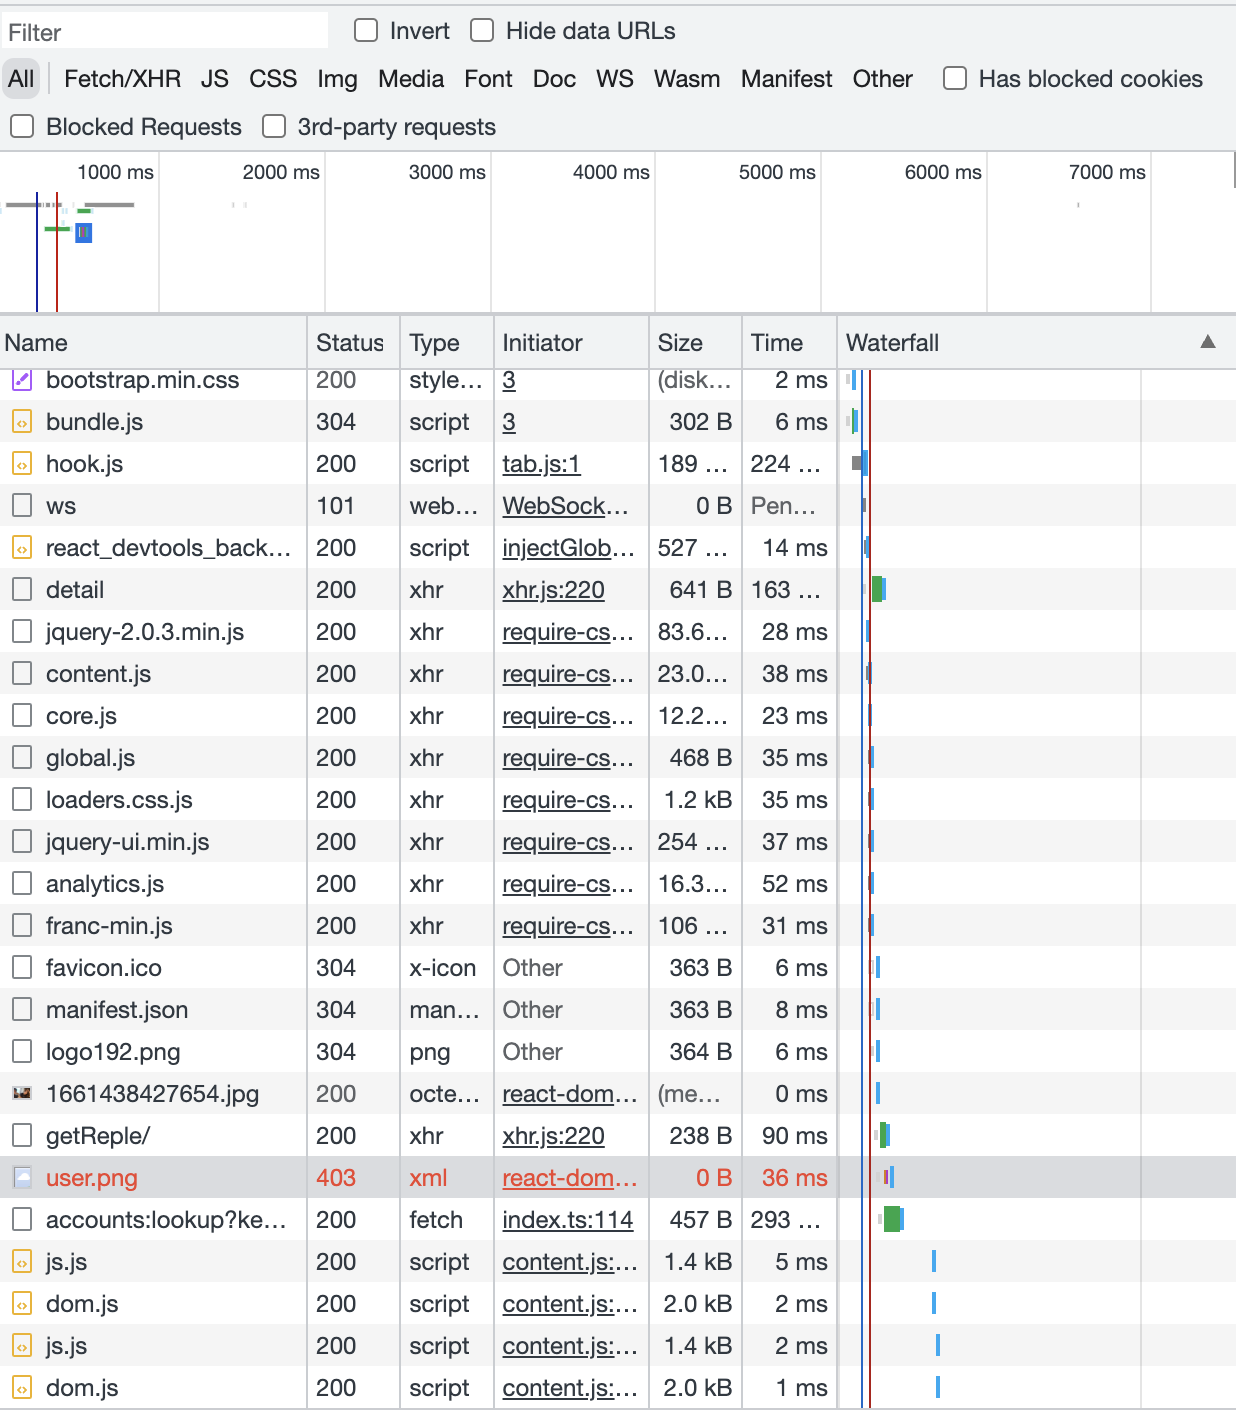Click the hook.js script file icon
The image size is (1236, 1410).
pos(22,464)
